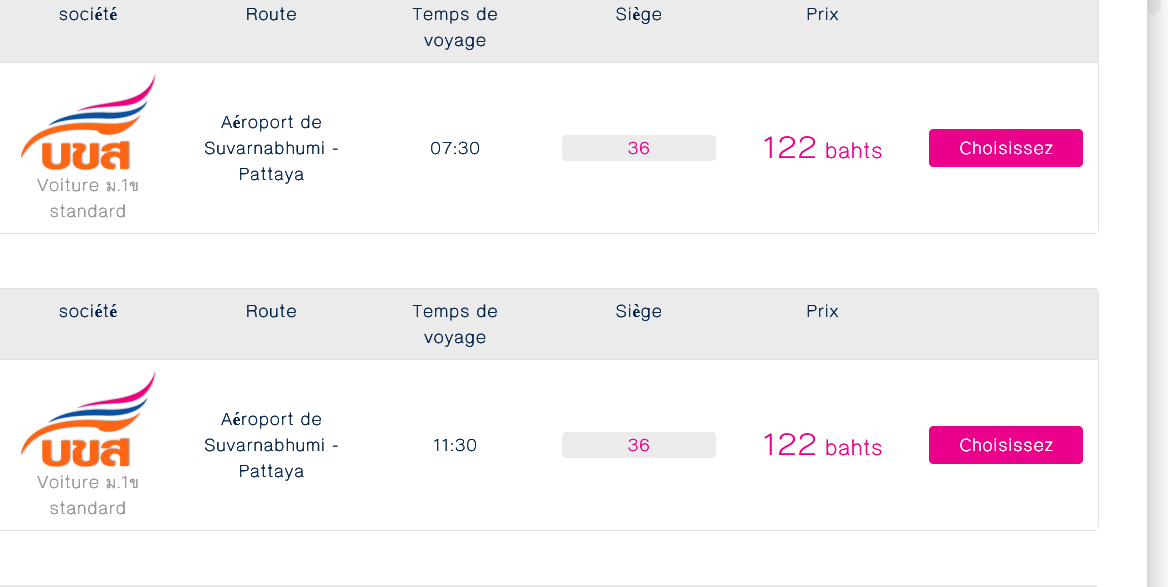Click the bus company logo for 07:30 trip
The width and height of the screenshot is (1168, 587).
[88, 123]
